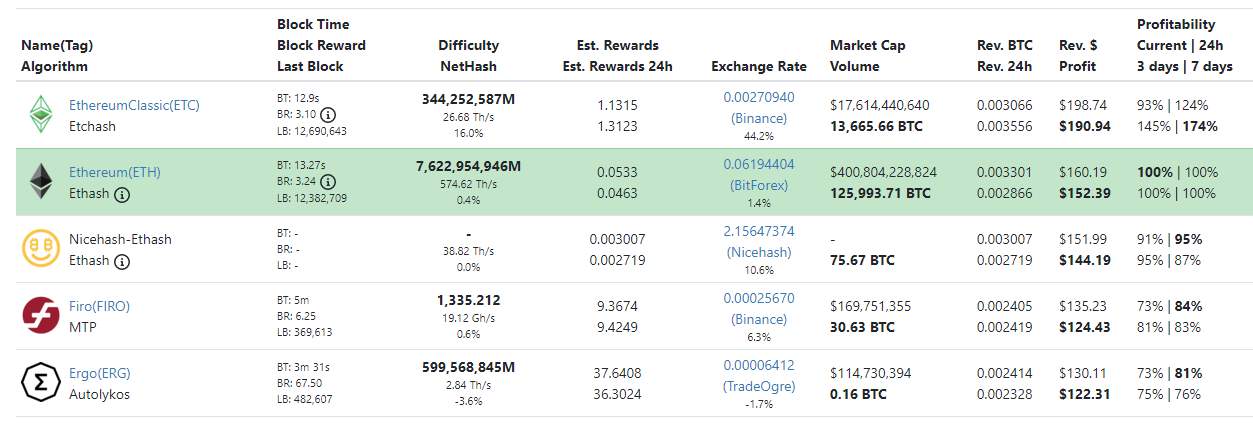Screen dimensions: 1253x426
Task: Open the Firo(FIRO) coin link
Action: click(x=99, y=306)
